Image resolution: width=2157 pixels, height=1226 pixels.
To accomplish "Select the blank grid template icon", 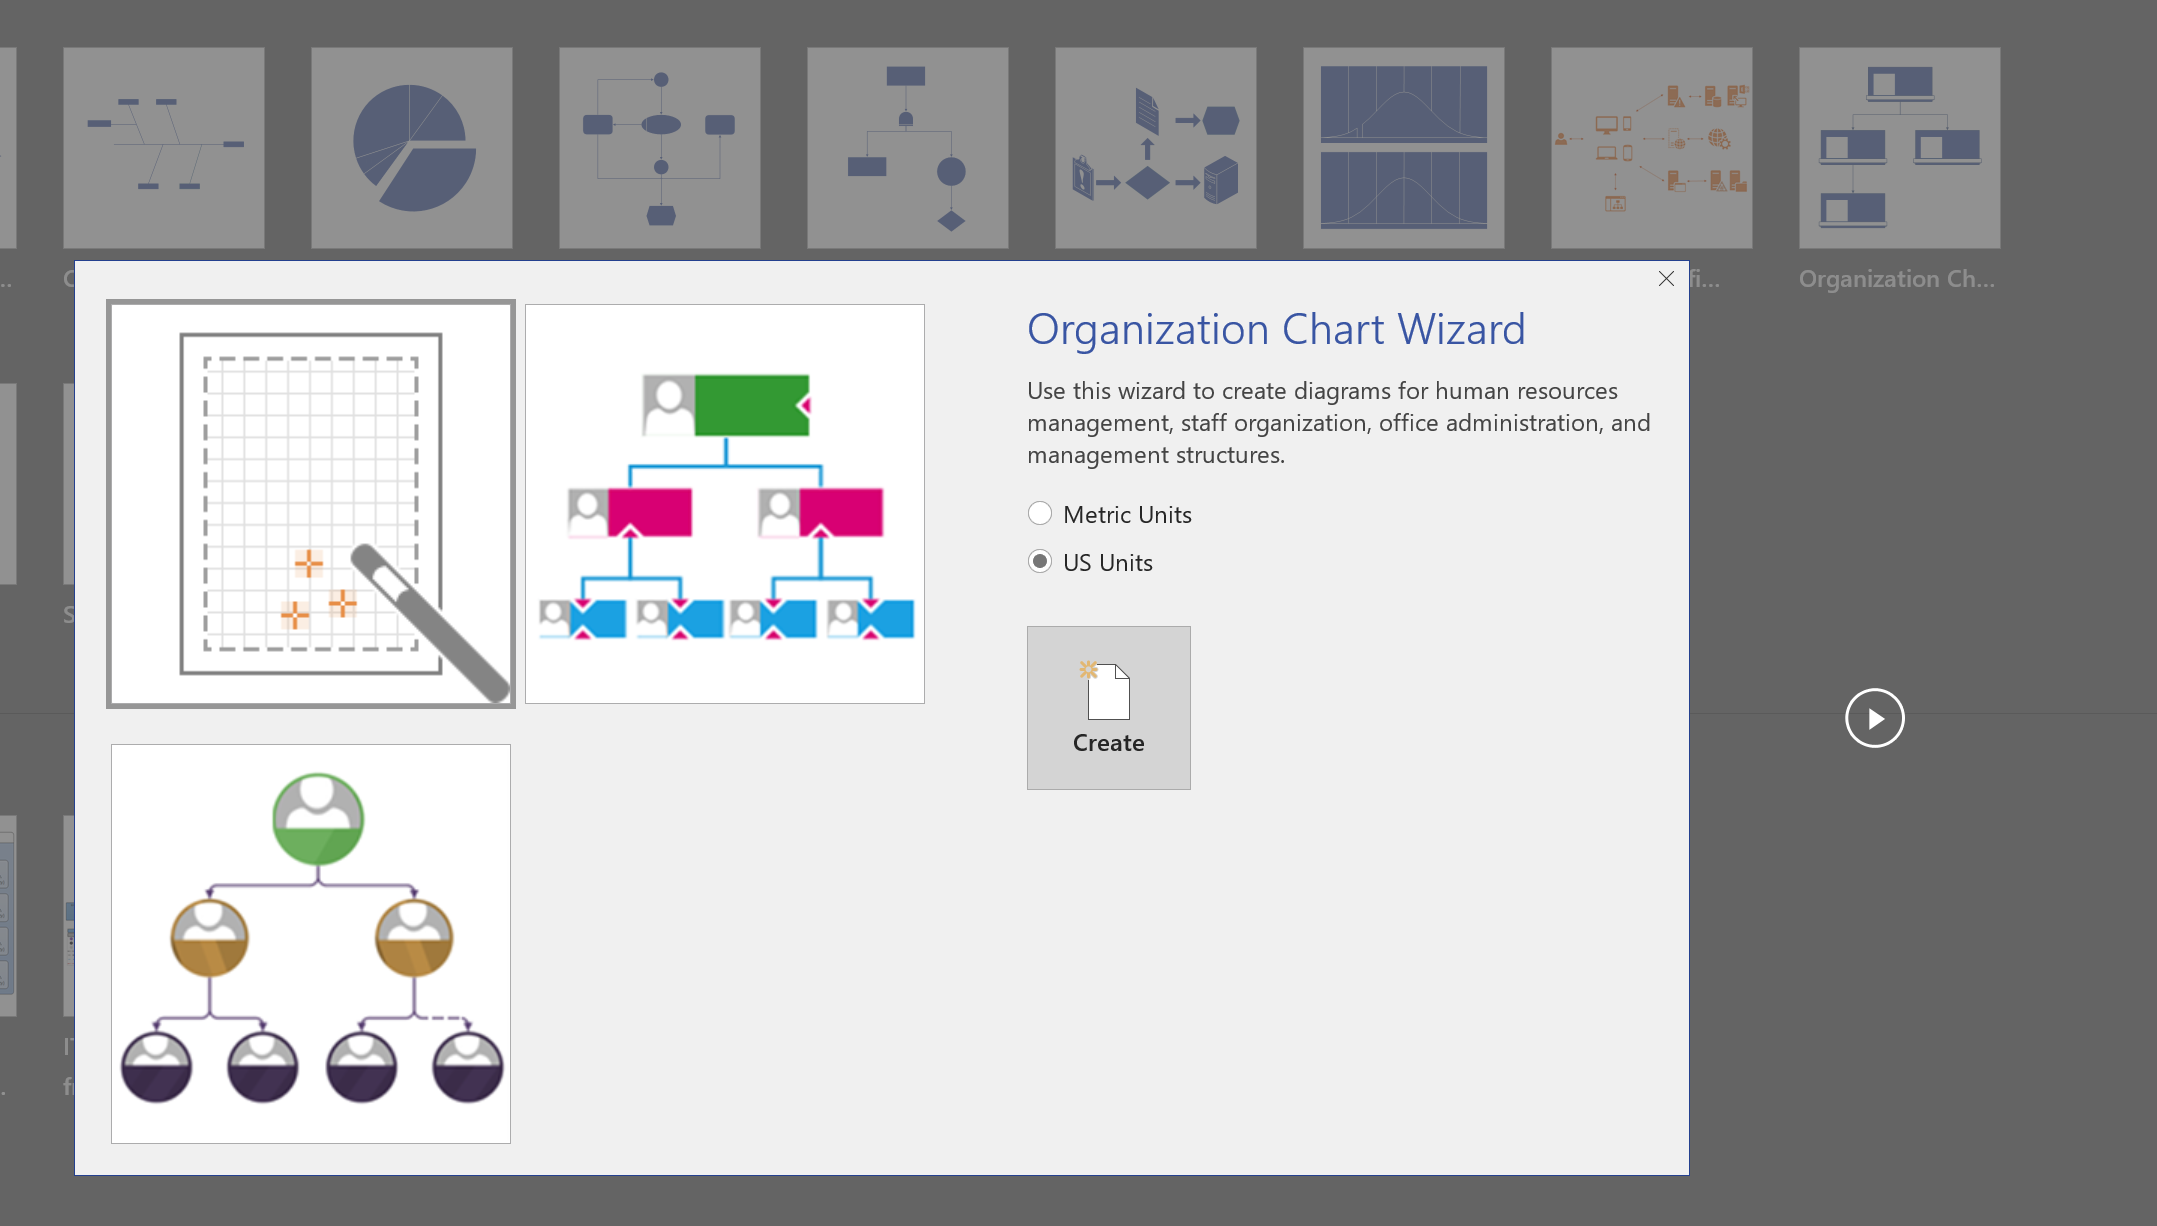I will pyautogui.click(x=310, y=503).
